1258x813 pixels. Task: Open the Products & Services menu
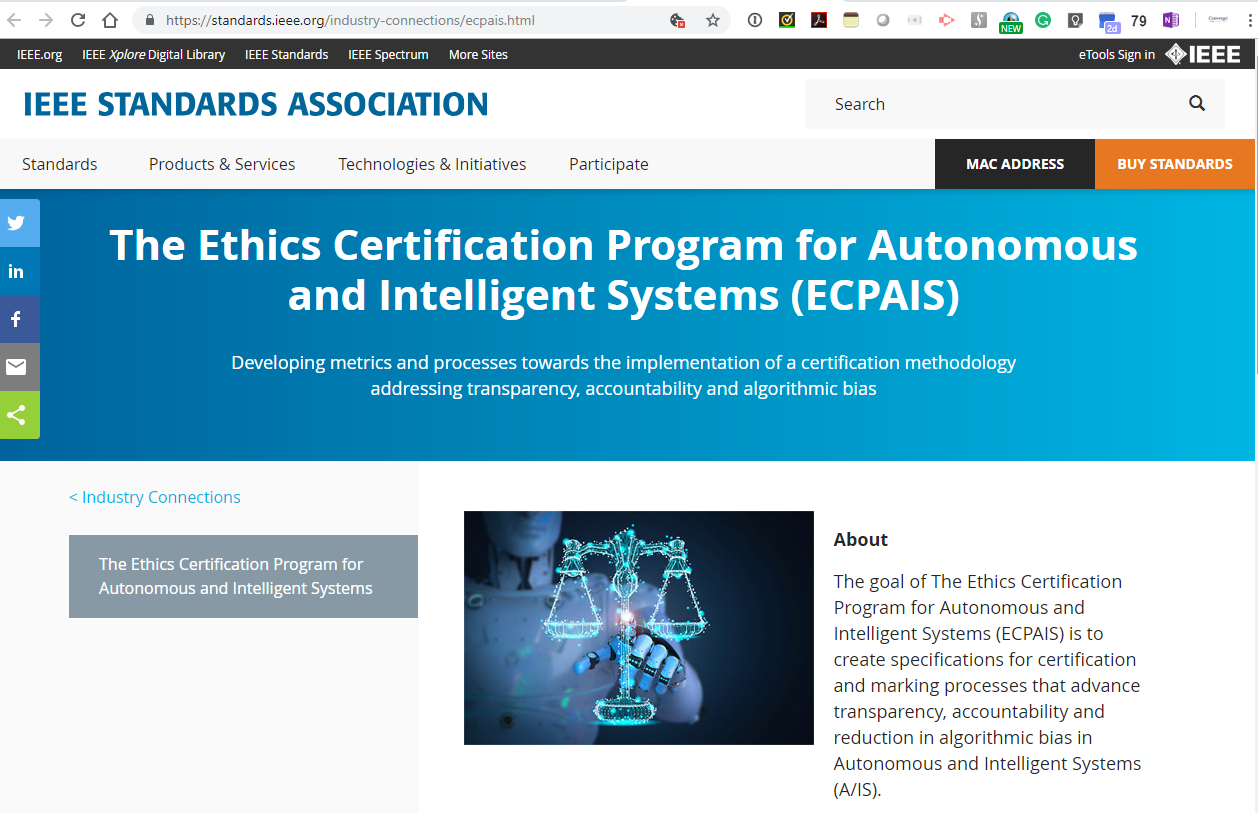click(x=222, y=164)
